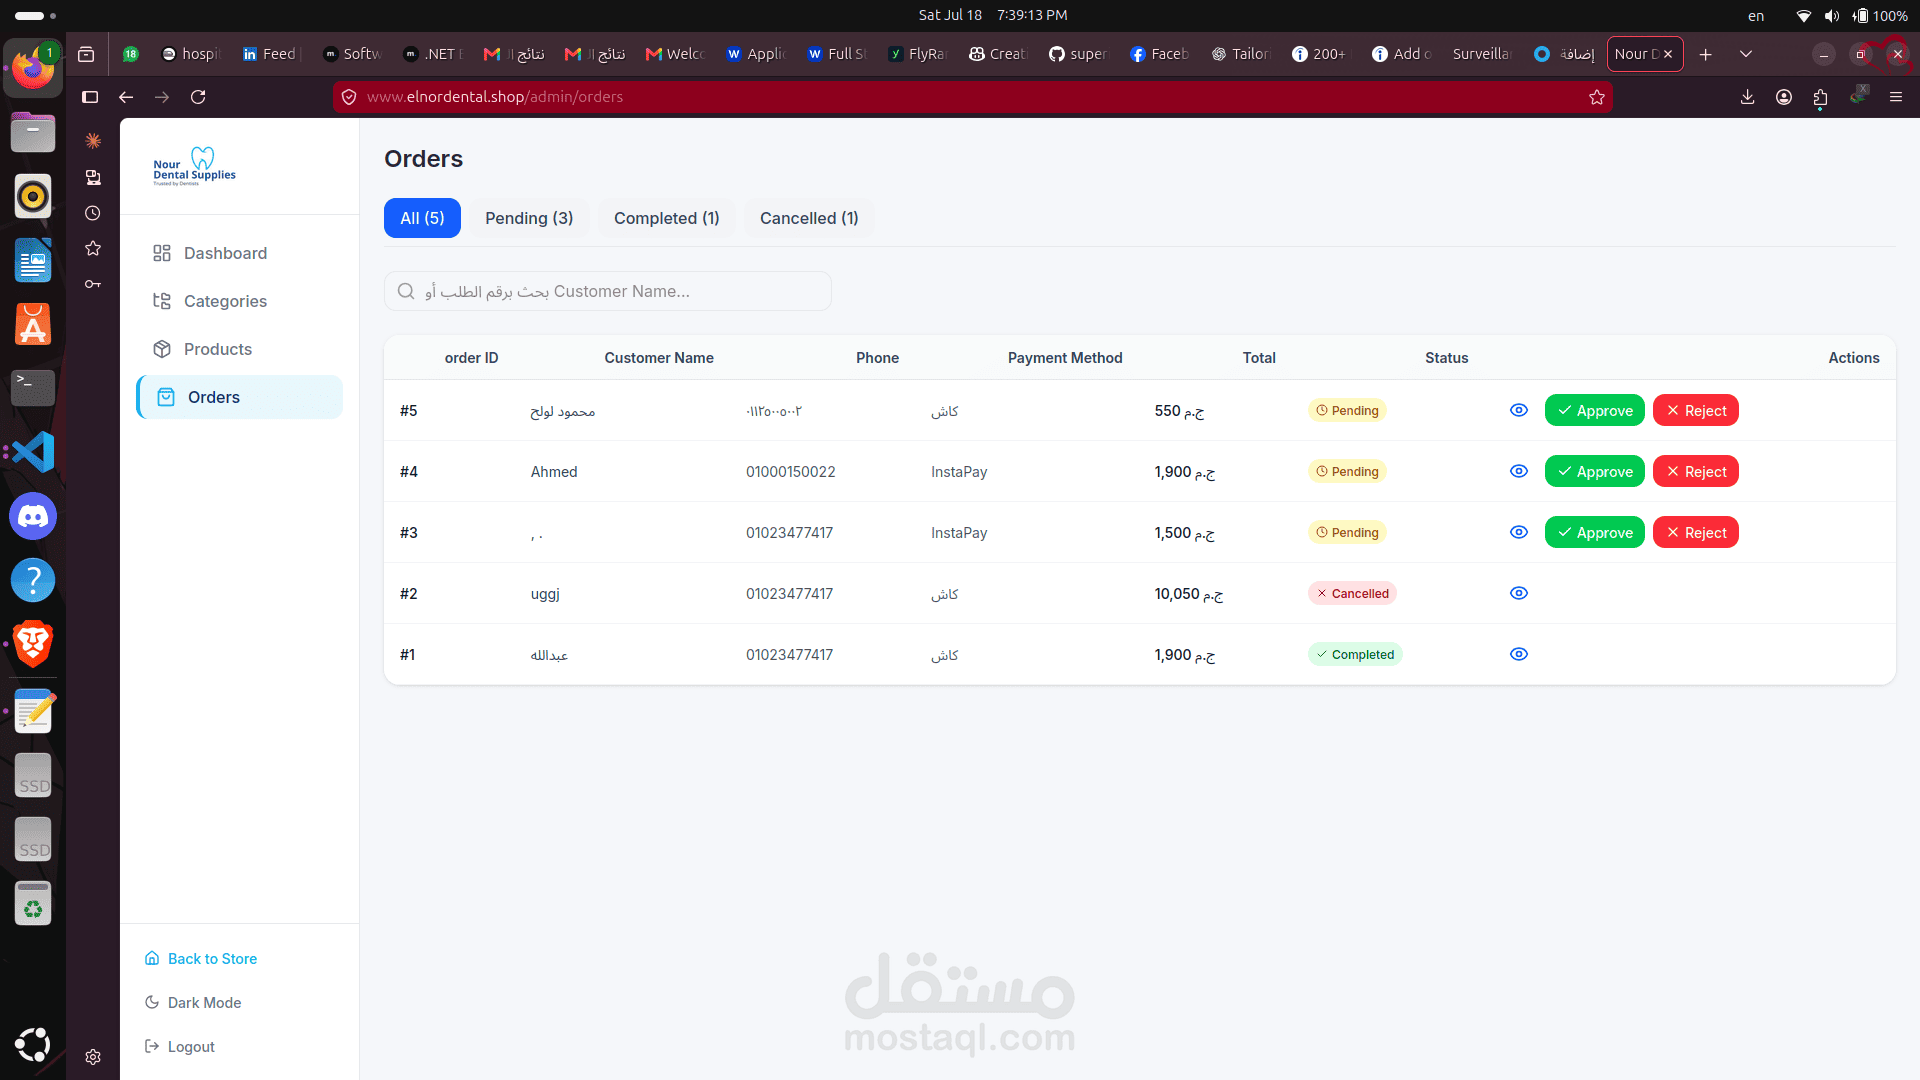Switch to the Pending (3) tab
Image resolution: width=1920 pixels, height=1080 pixels.
[x=529, y=218]
